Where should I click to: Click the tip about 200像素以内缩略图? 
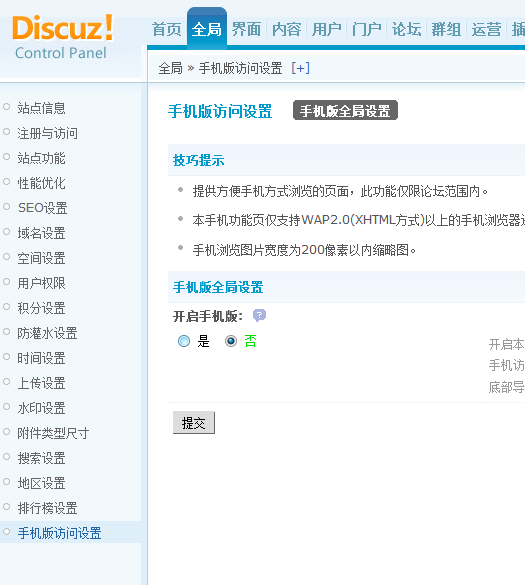[304, 250]
